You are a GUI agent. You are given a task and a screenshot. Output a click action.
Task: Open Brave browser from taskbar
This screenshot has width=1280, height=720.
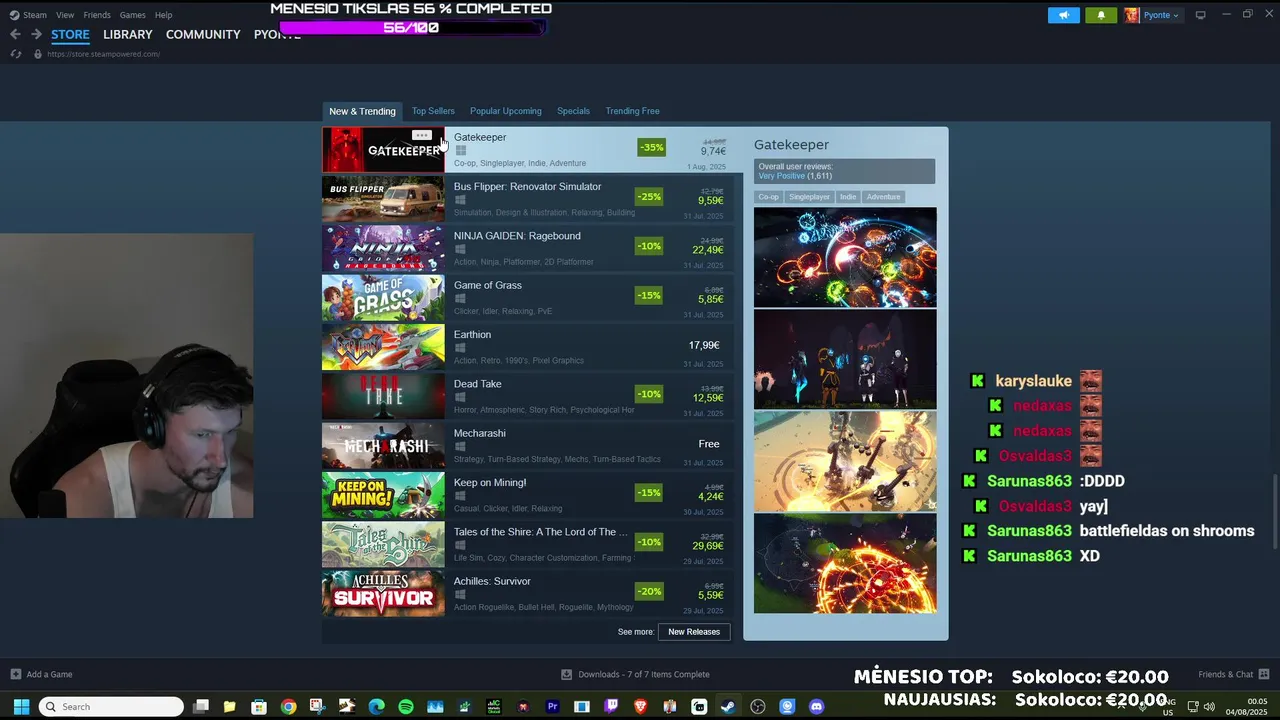640,707
